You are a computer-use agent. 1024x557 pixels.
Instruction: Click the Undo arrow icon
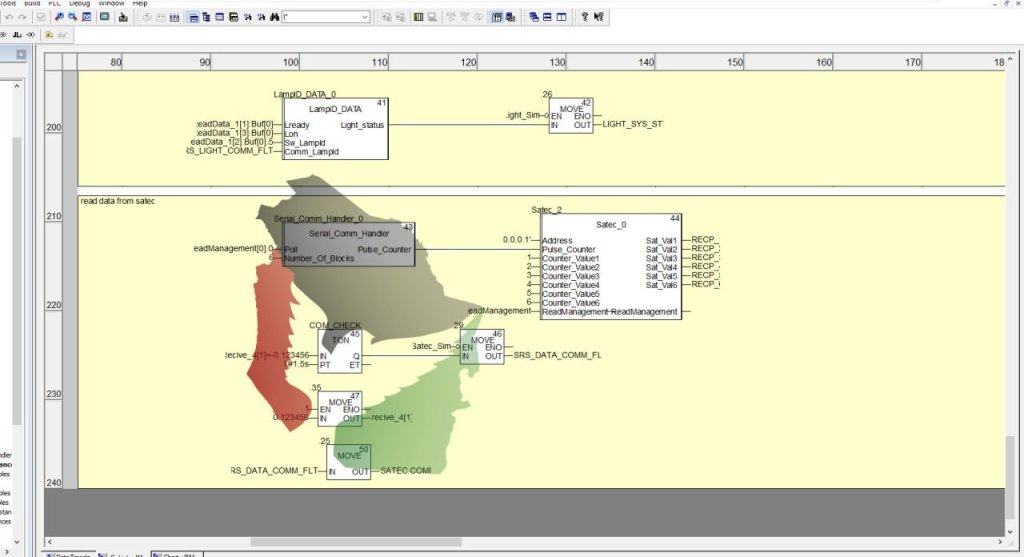pos(9,17)
